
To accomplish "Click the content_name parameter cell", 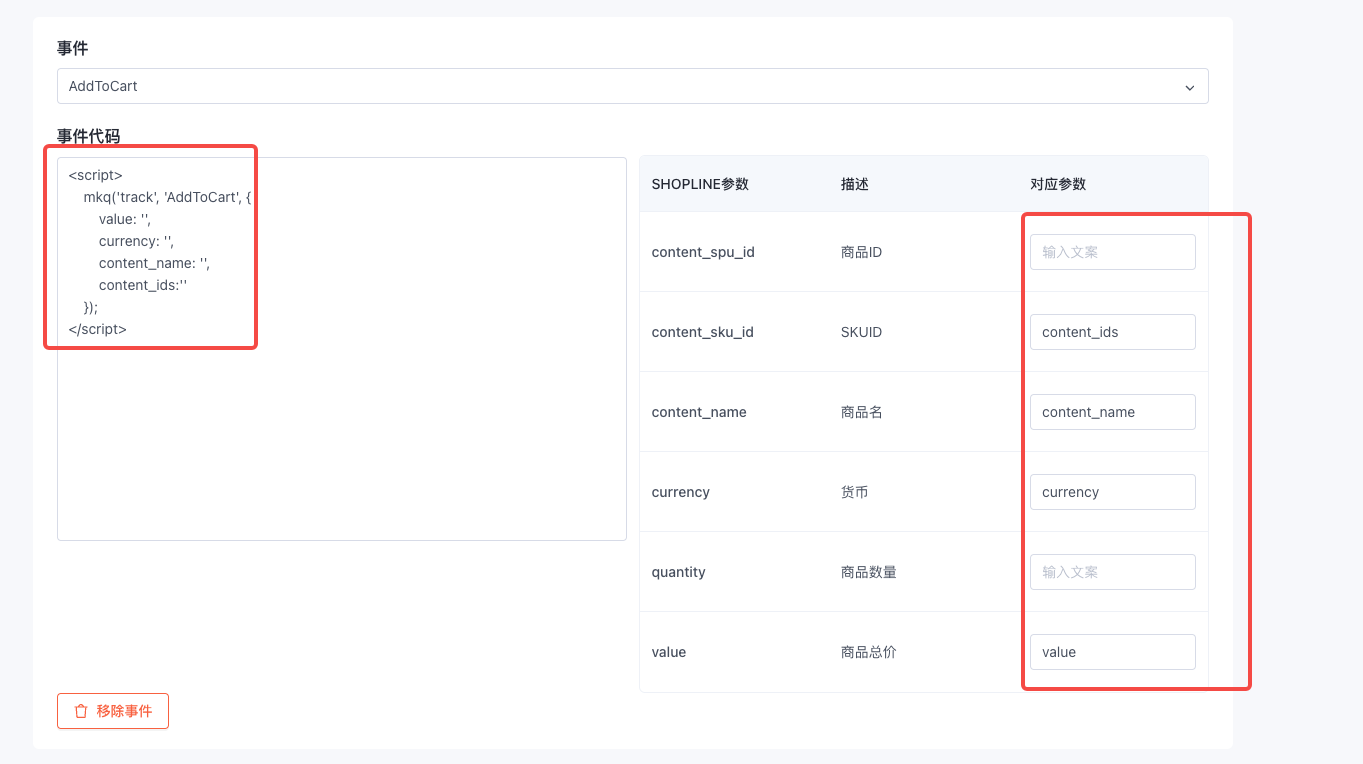I will click(x=699, y=412).
